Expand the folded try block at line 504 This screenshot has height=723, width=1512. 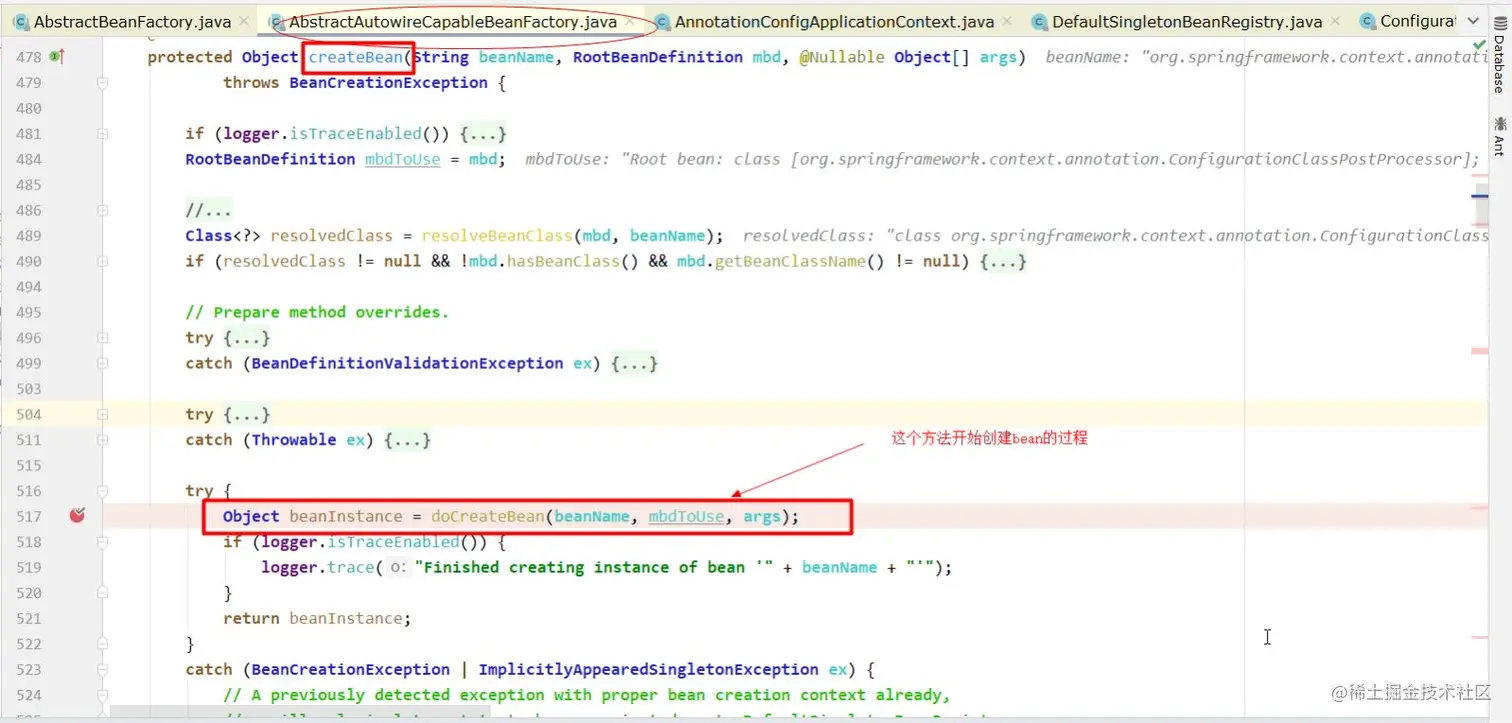coord(102,414)
